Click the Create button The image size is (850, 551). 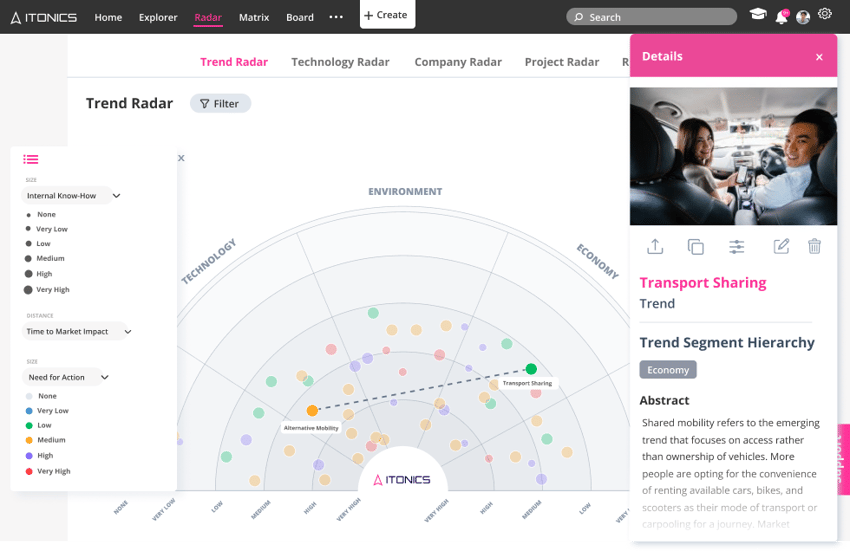tap(386, 15)
